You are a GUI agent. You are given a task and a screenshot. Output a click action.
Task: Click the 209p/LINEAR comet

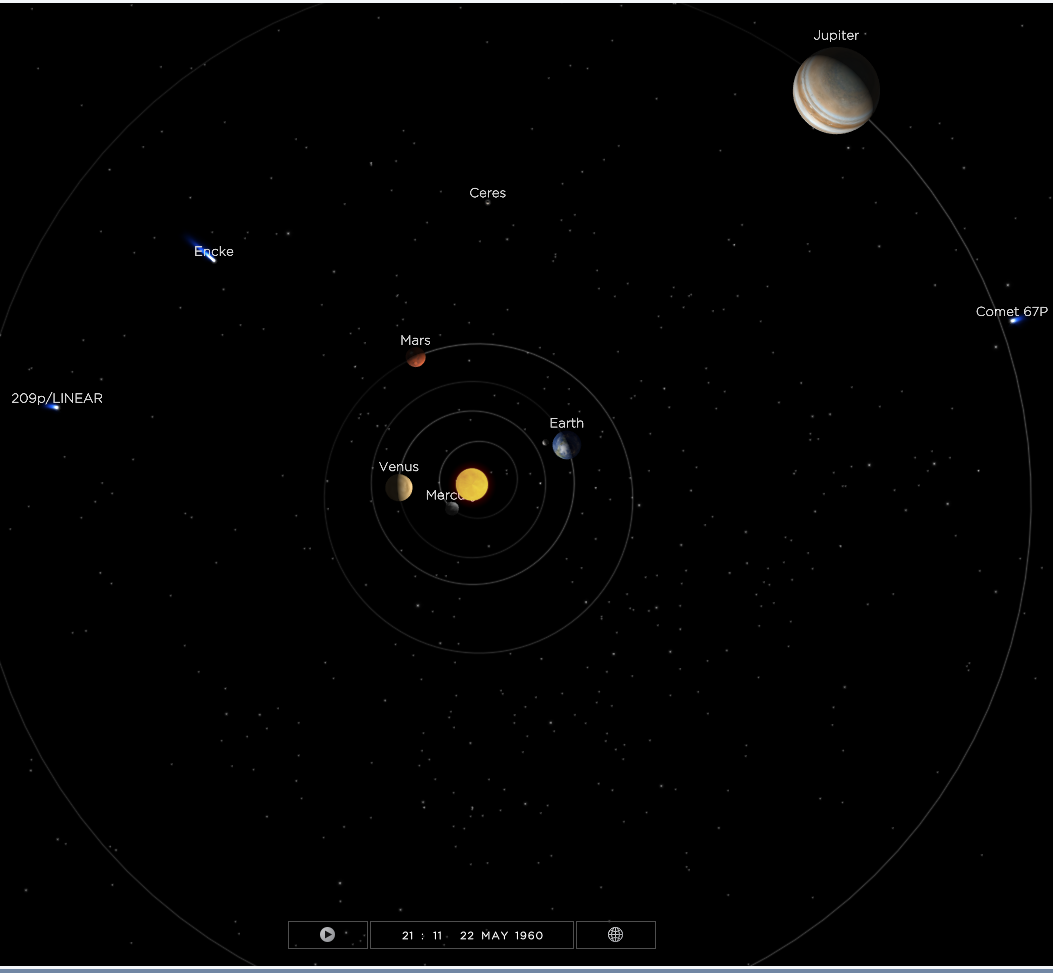[53, 407]
